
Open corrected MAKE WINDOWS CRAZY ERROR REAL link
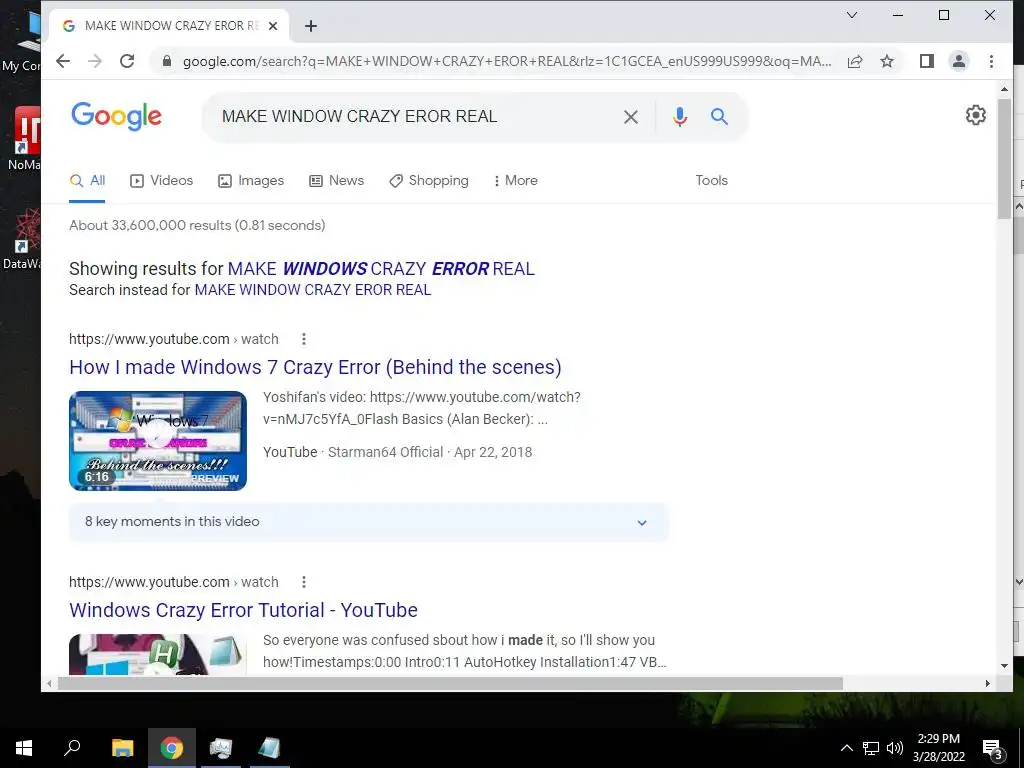381,269
